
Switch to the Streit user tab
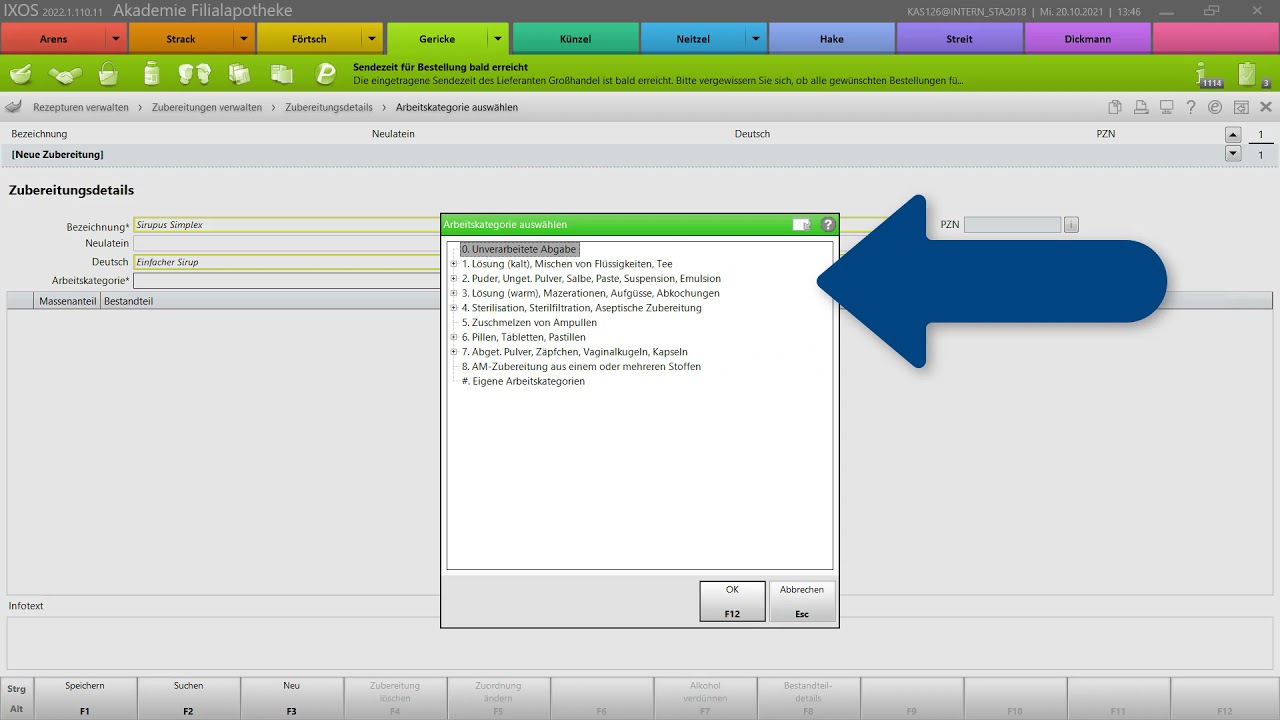[x=960, y=39]
